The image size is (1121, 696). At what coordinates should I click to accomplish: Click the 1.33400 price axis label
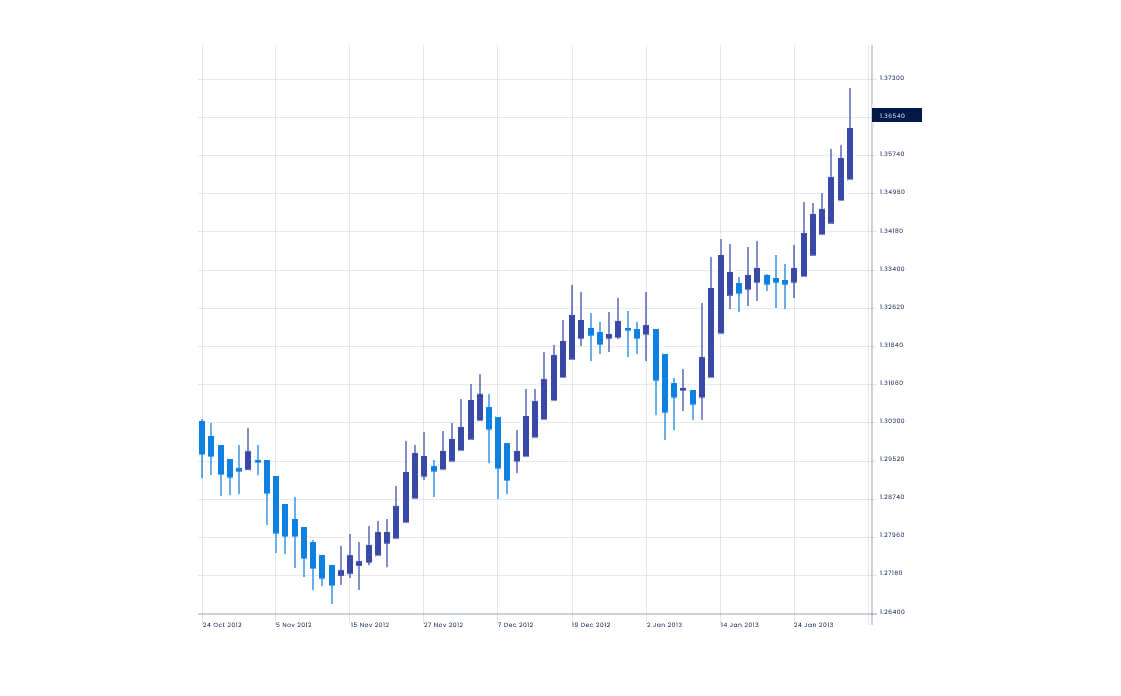click(x=892, y=269)
